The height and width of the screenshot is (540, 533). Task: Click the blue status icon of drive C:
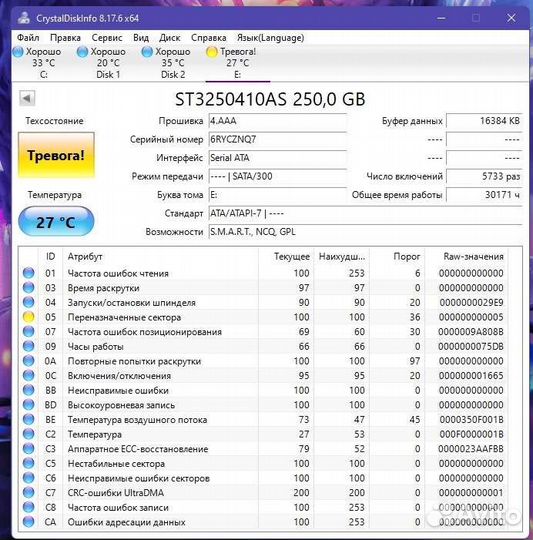[x=18, y=52]
